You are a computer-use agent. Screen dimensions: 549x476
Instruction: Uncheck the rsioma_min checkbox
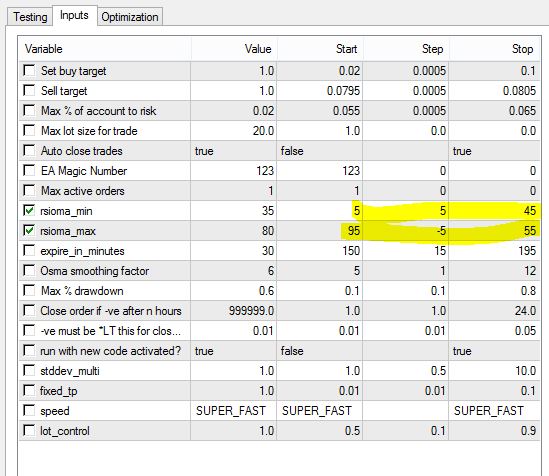(29, 210)
